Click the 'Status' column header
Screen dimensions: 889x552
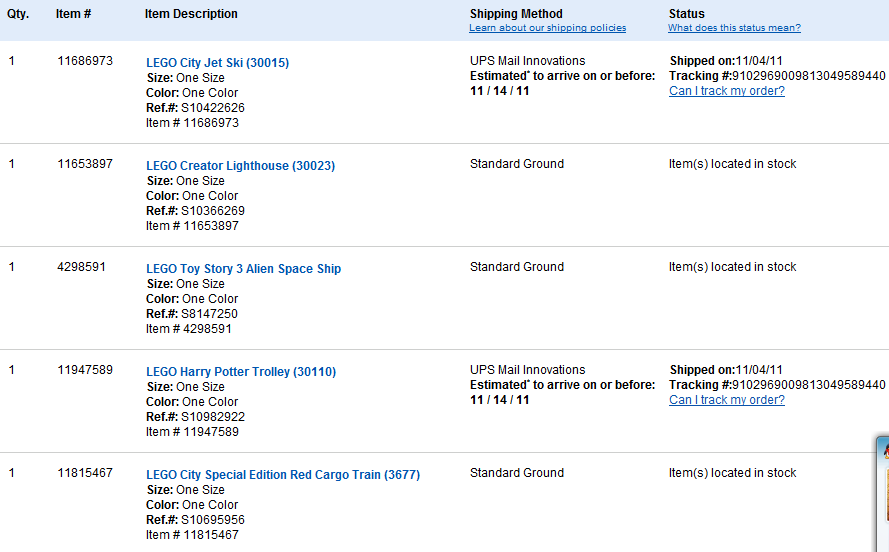(x=686, y=14)
